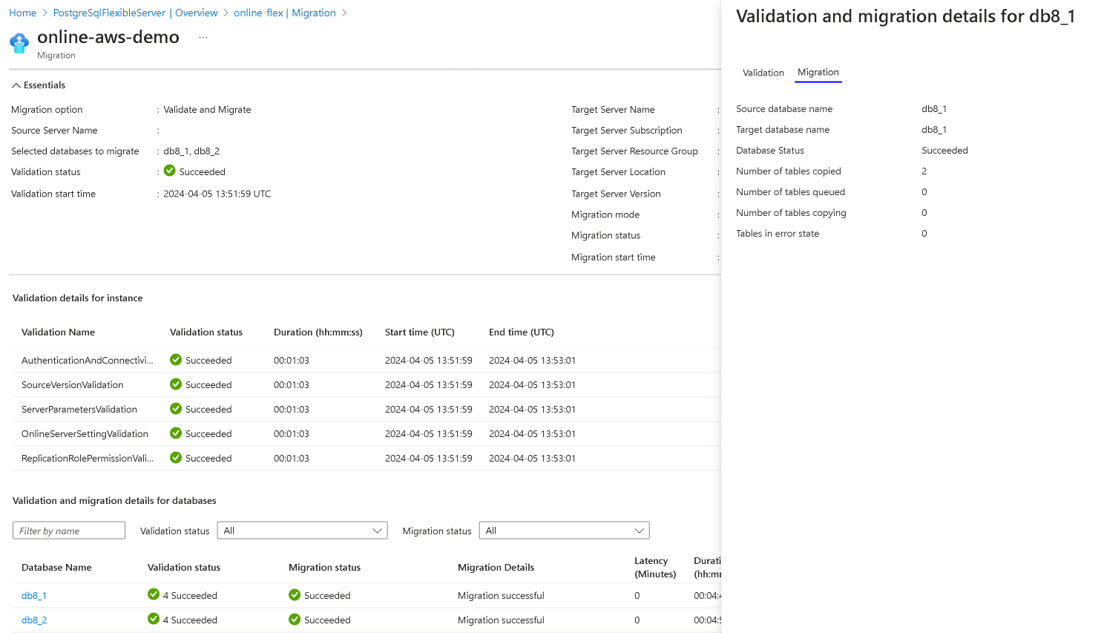Click db8_1 migration status success icon
Screen dimensions: 1104x633
pos(294,595)
